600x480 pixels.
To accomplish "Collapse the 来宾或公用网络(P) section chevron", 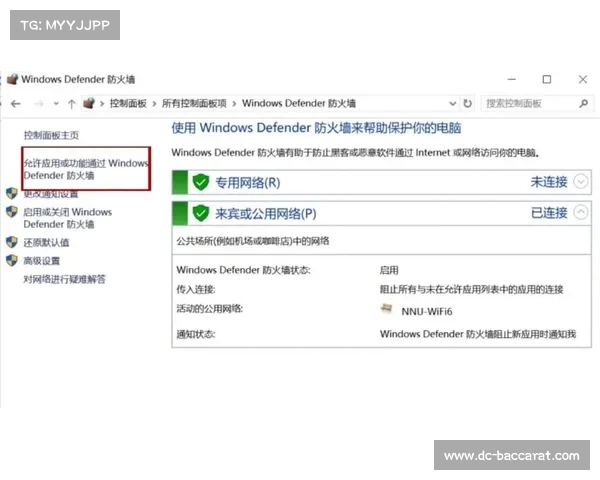I will [x=580, y=212].
